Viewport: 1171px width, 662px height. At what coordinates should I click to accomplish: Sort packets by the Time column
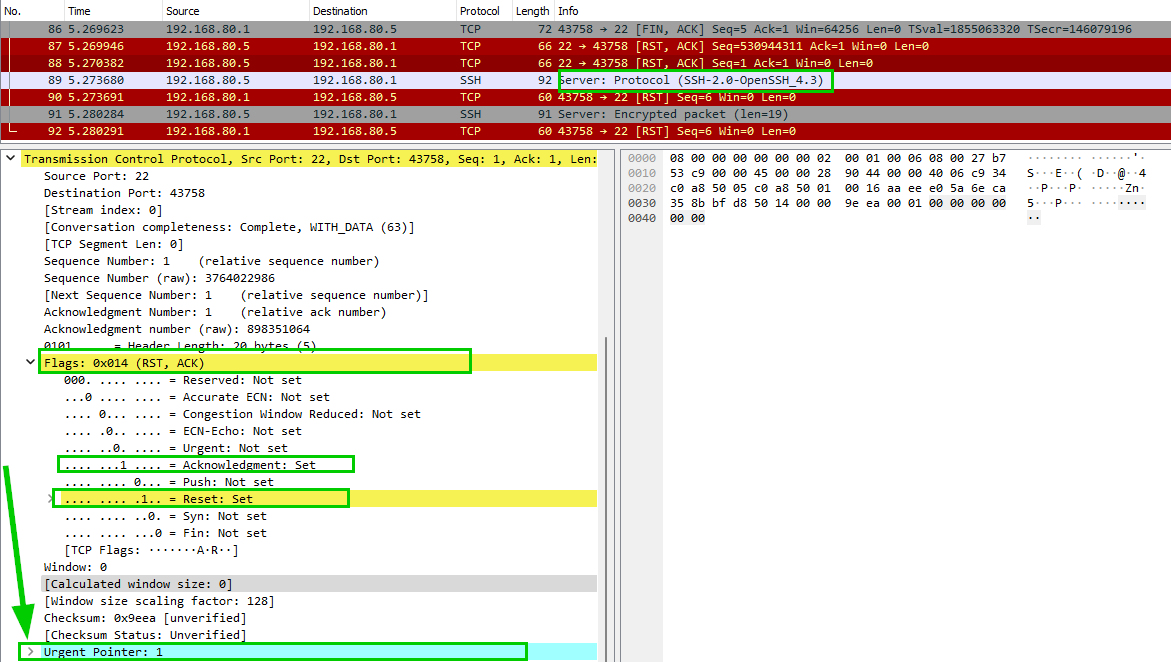tap(79, 10)
